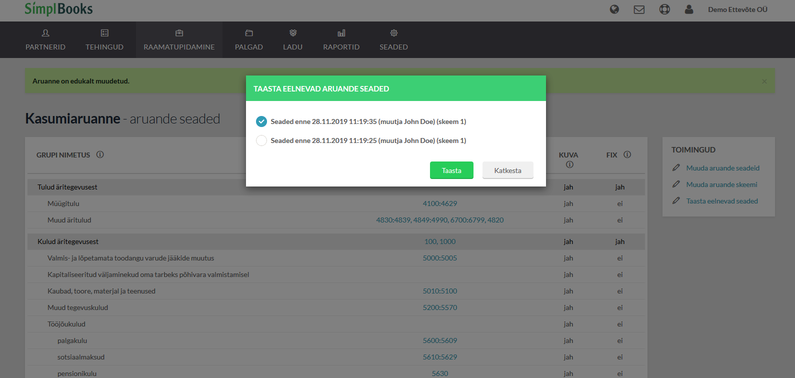Click Muud äritulud account ranges

pyautogui.click(x=440, y=220)
